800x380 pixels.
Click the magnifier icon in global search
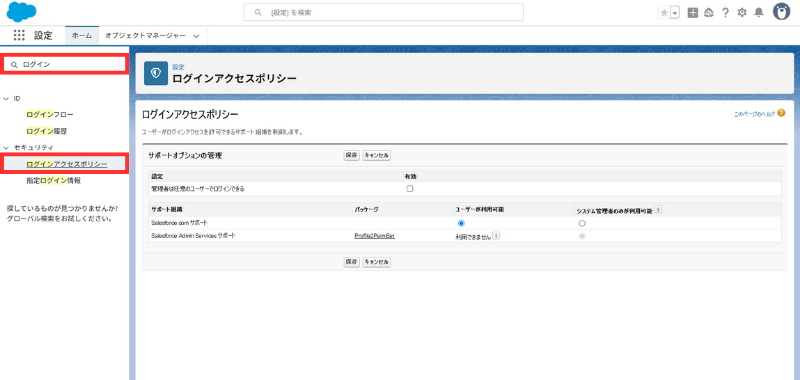(258, 12)
